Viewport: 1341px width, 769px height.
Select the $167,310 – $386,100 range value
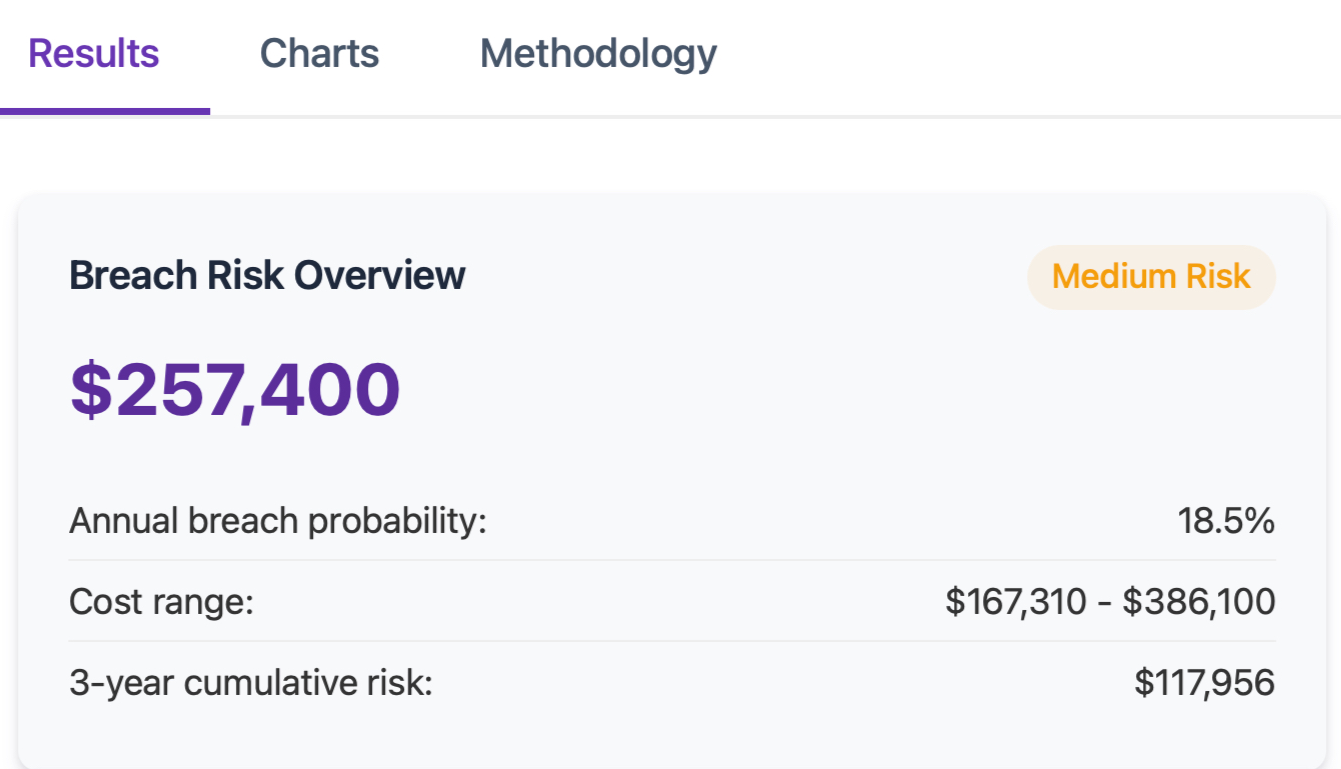[1110, 601]
